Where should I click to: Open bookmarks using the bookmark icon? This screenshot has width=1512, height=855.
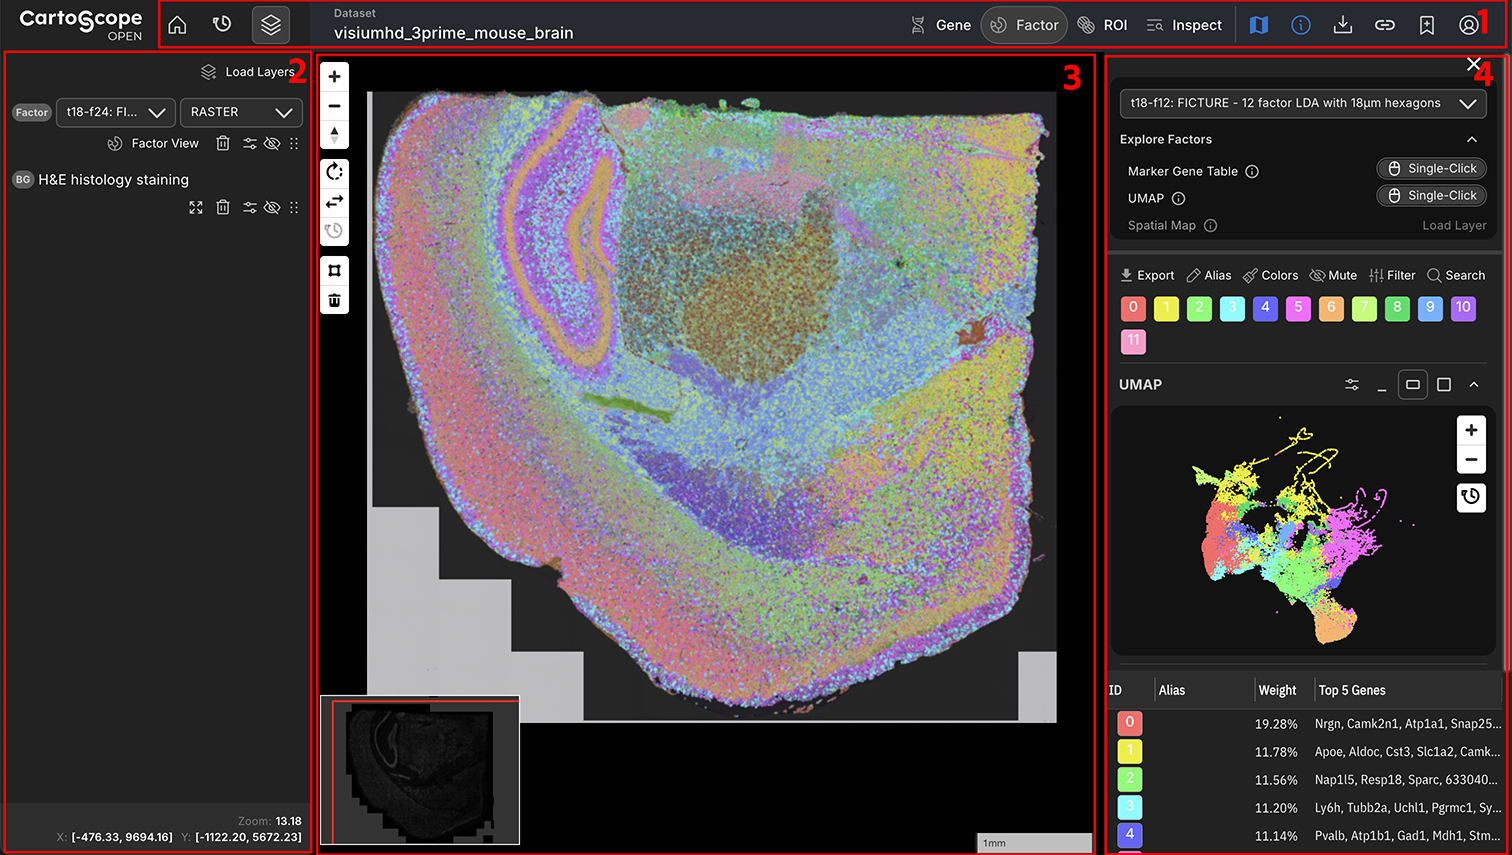point(1426,24)
